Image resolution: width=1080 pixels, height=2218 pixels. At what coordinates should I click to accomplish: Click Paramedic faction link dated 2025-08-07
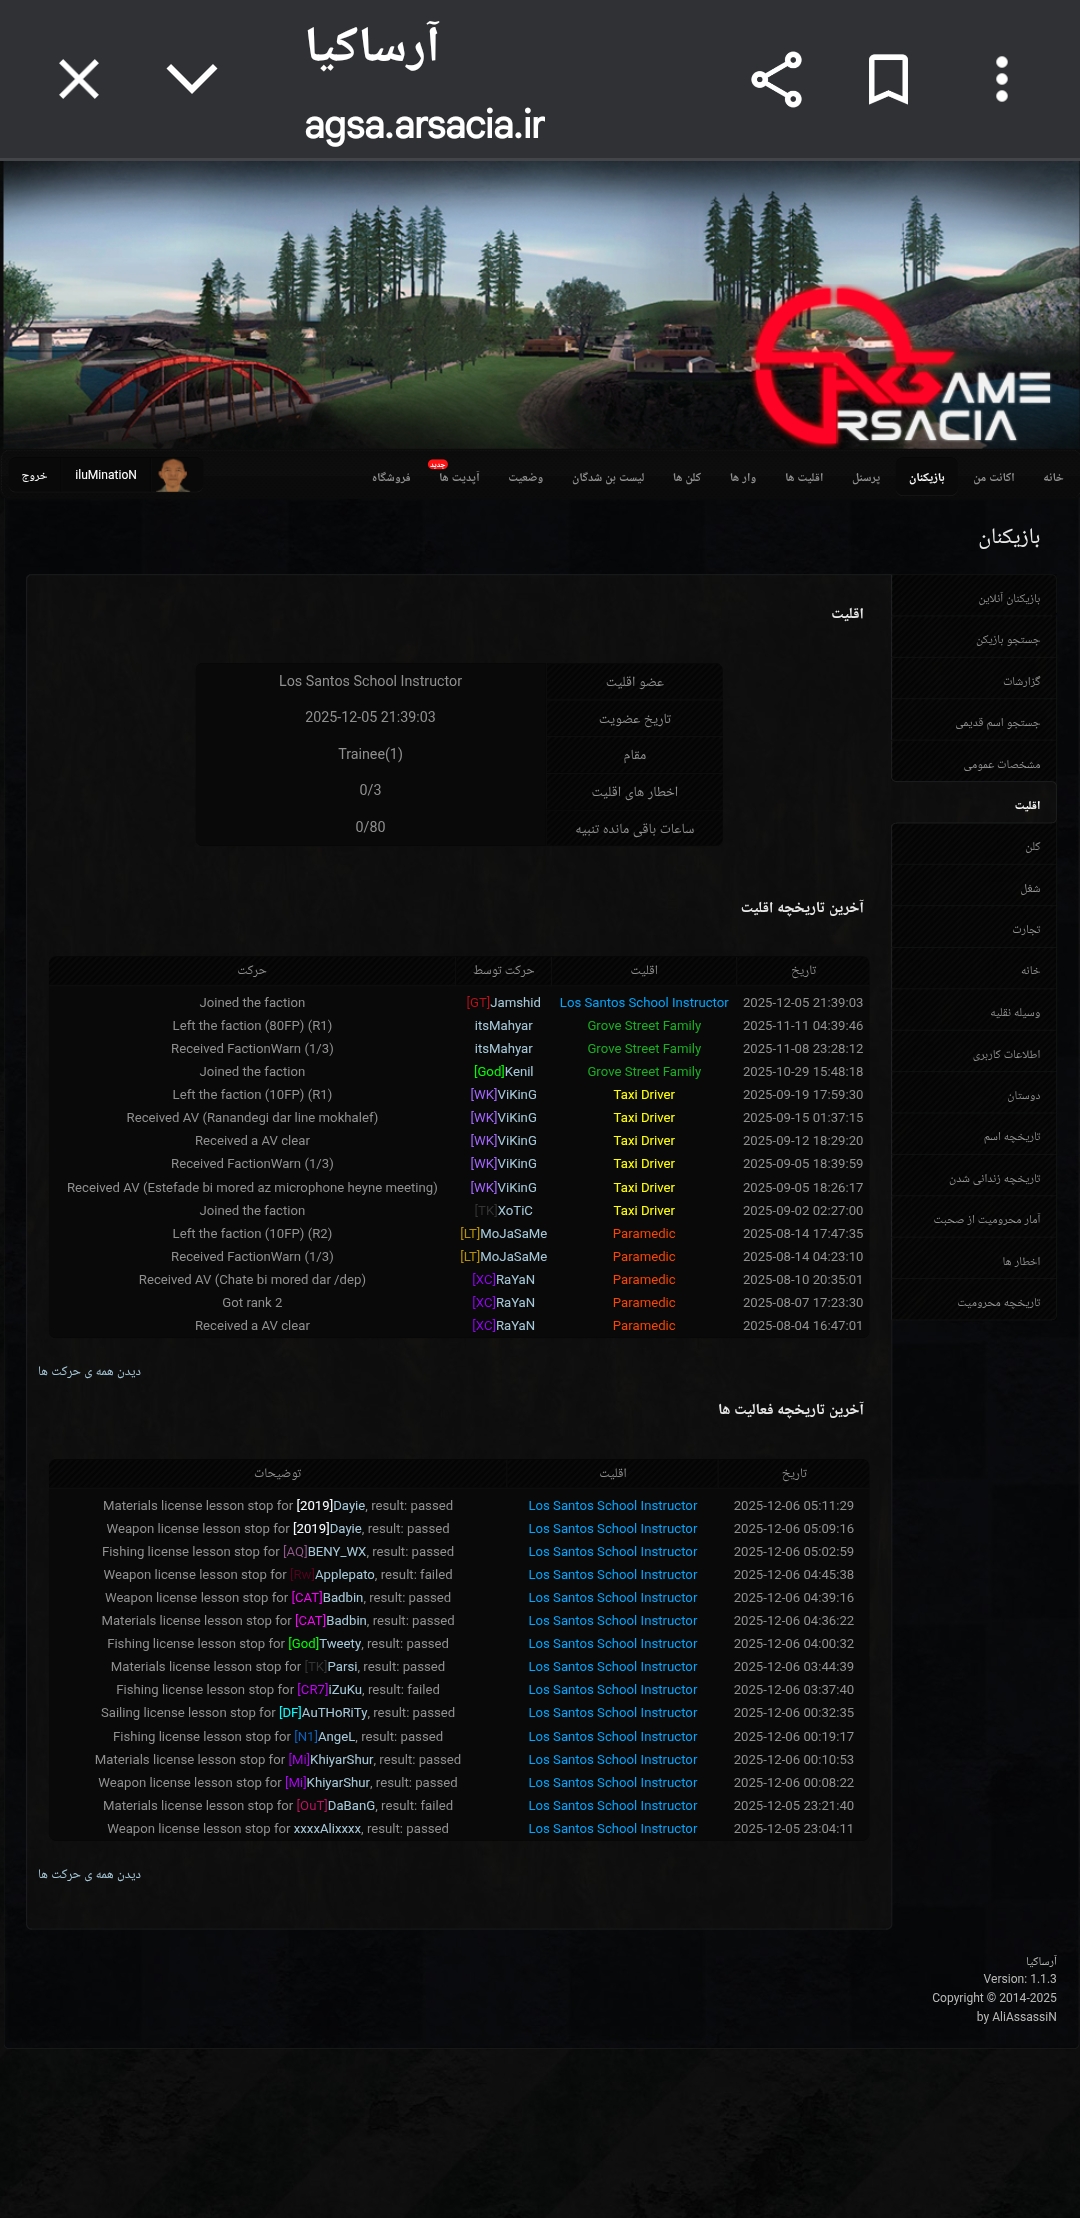[x=644, y=1303]
